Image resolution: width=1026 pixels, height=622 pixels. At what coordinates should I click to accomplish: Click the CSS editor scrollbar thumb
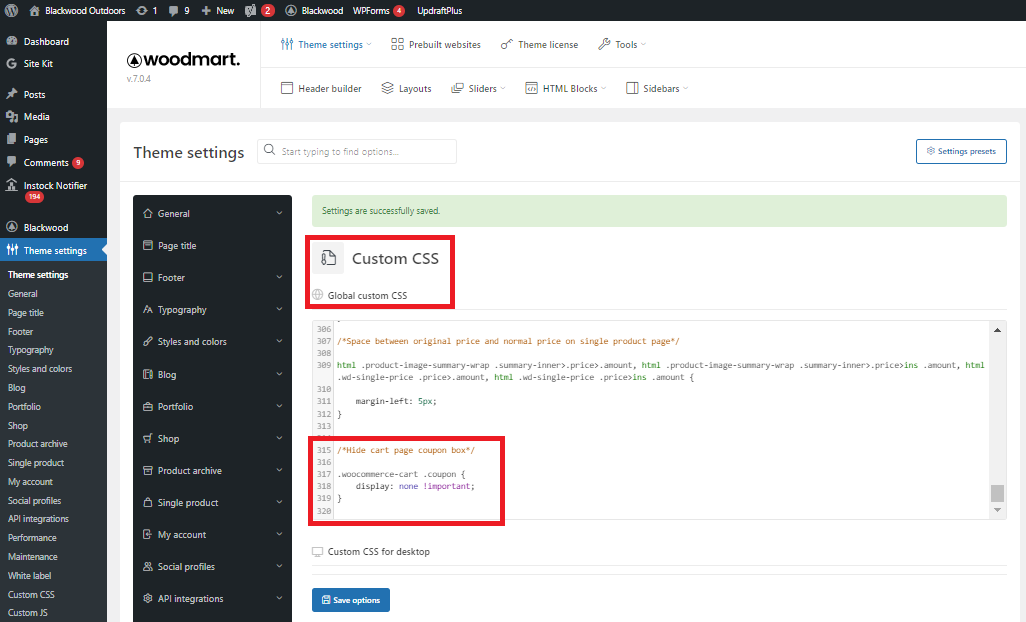997,492
